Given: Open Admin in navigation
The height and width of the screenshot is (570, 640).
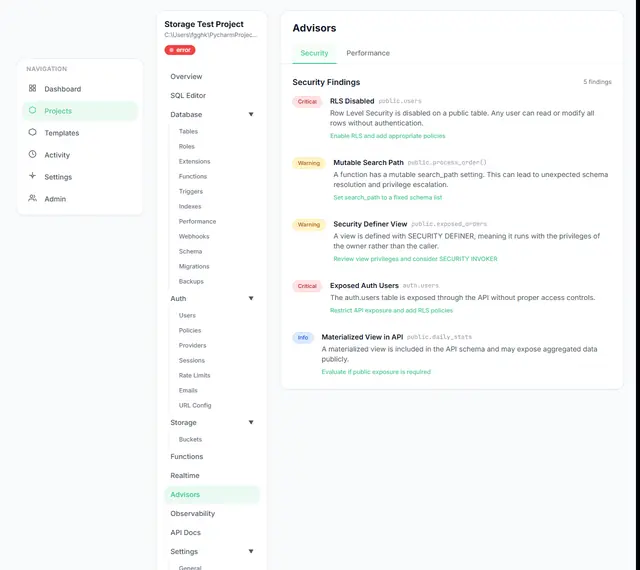Looking at the screenshot, I should (80, 199).
